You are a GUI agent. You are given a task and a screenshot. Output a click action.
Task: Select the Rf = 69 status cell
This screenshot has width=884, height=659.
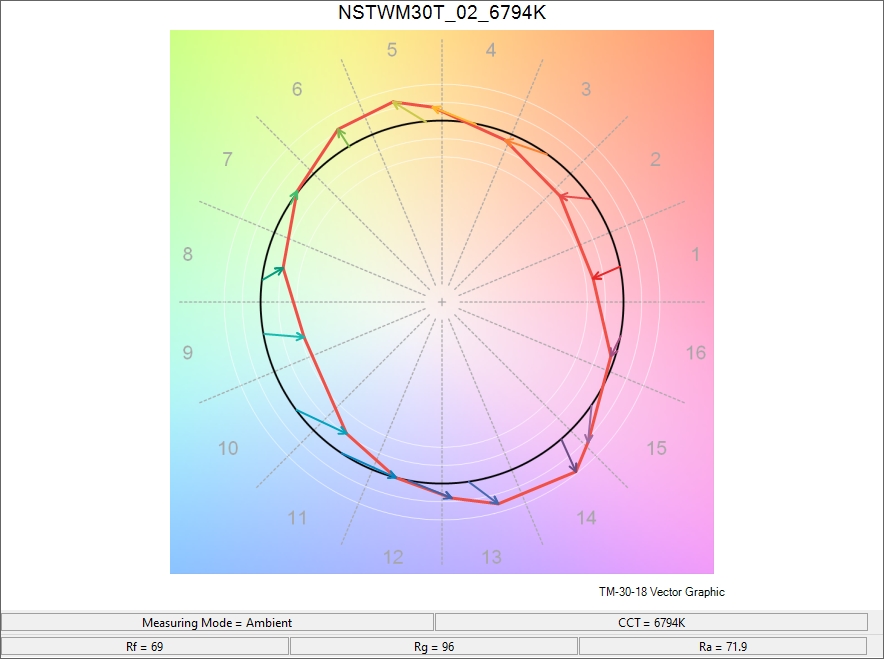[x=145, y=647]
